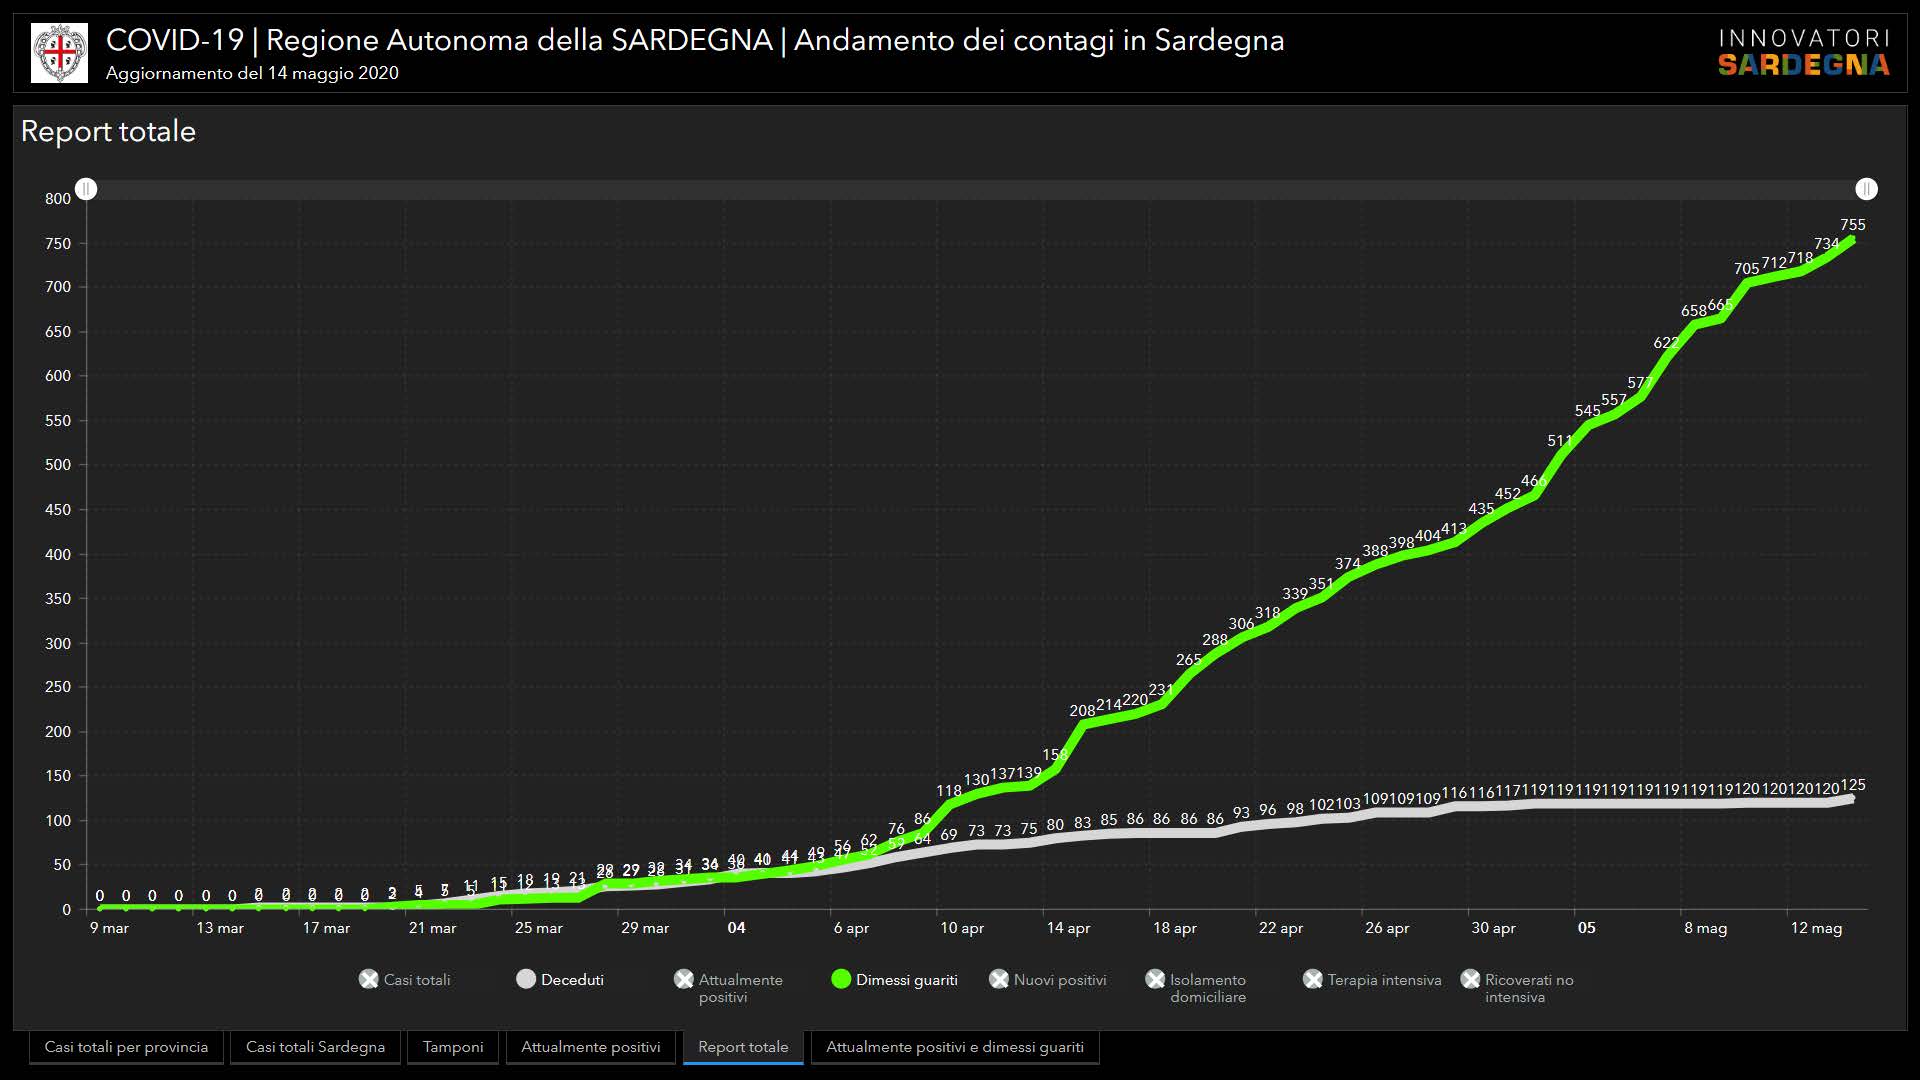Open the Tamponi tab
This screenshot has height=1080, width=1920.
click(453, 1047)
